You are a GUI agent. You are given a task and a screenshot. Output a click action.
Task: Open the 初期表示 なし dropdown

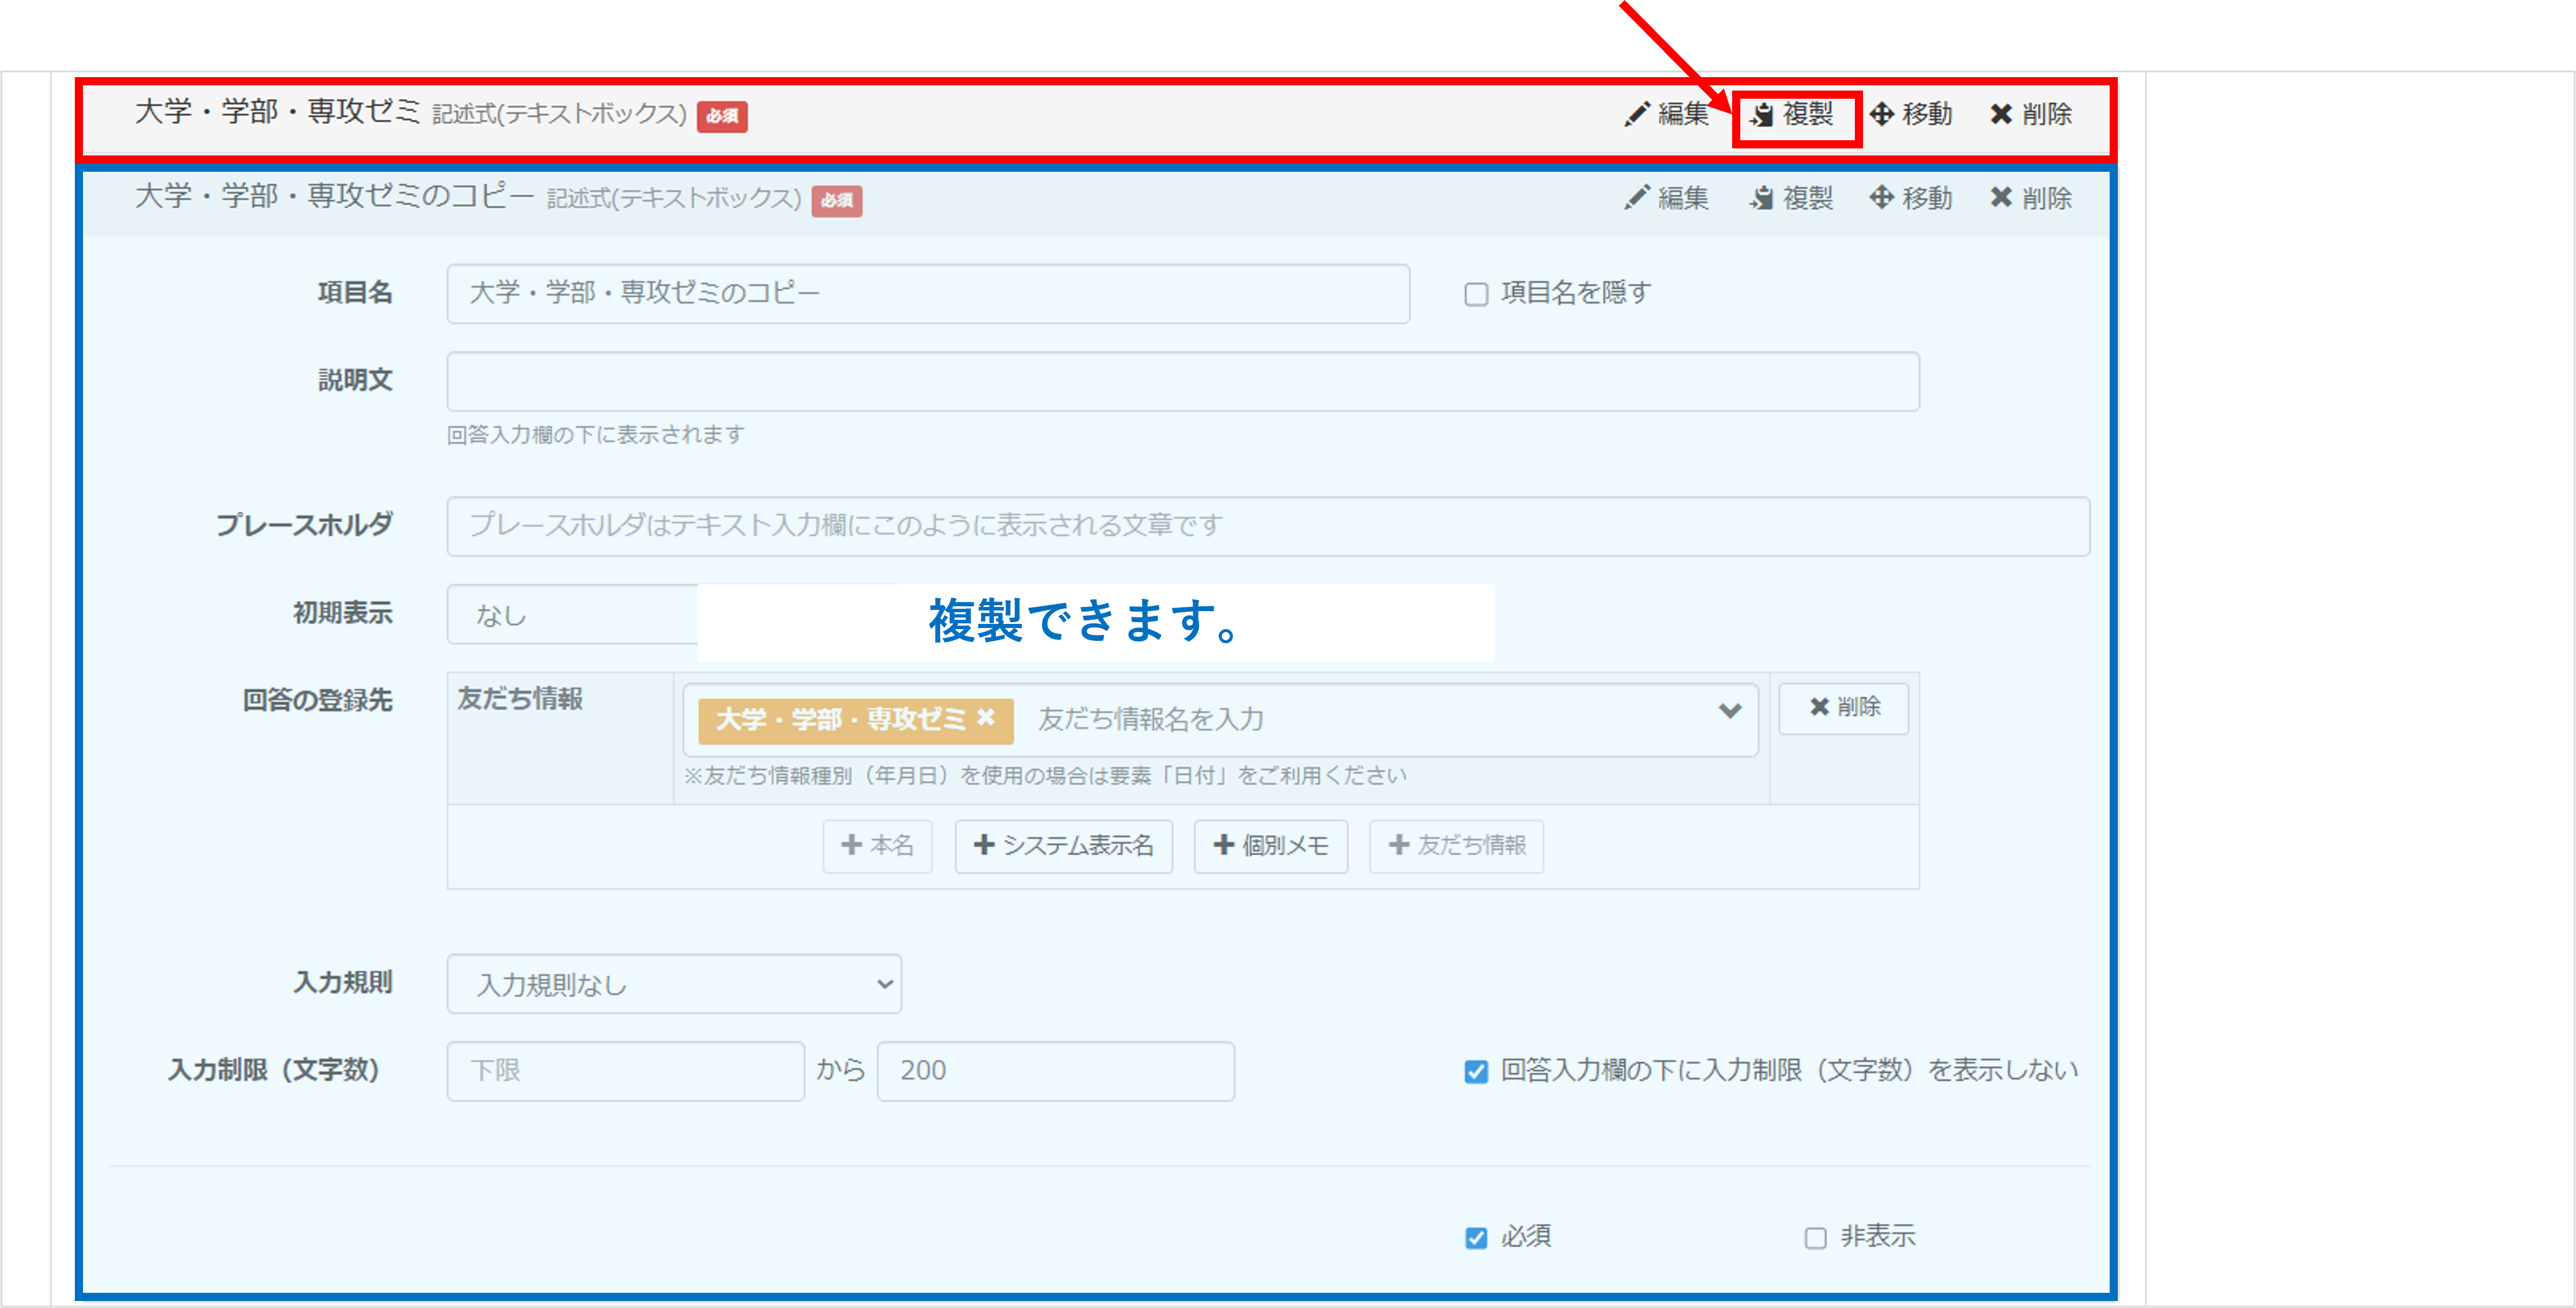(x=572, y=615)
